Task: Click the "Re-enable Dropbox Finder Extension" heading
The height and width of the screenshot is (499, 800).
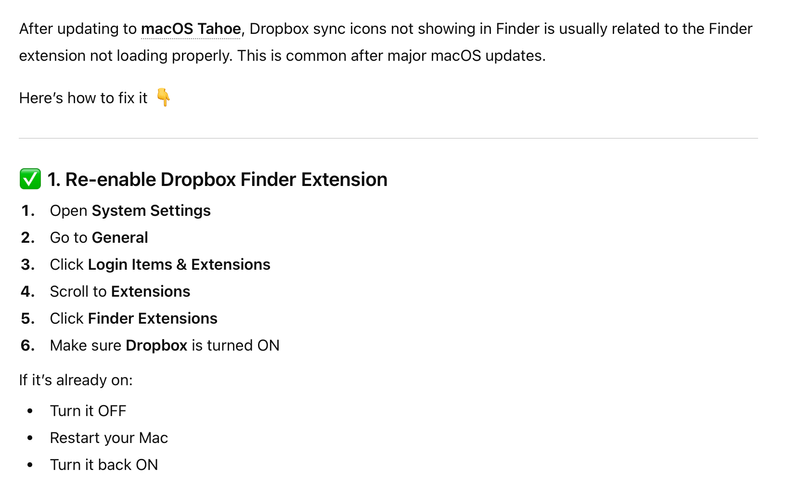Action: click(217, 180)
